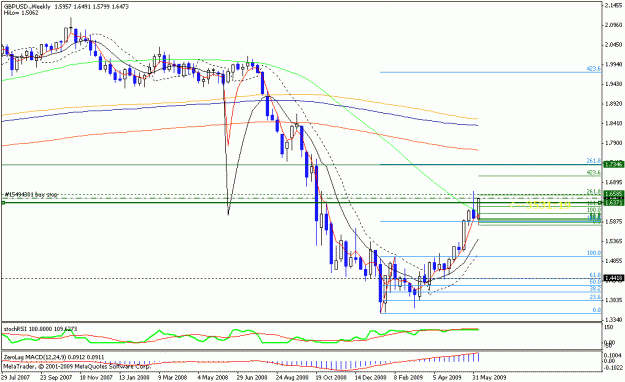Click the 29 Jun 2008 date label

click(252, 377)
